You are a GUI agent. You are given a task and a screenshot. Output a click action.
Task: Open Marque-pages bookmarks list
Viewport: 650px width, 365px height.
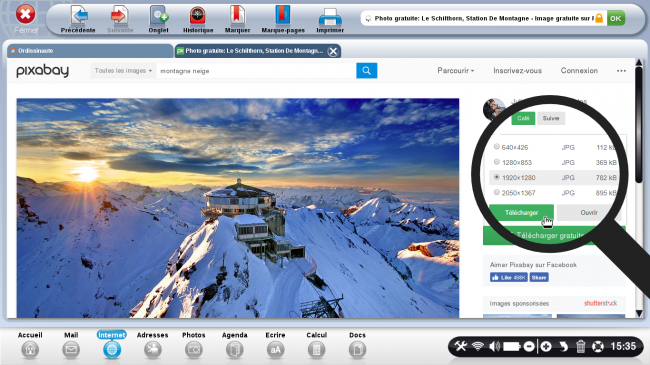283,16
